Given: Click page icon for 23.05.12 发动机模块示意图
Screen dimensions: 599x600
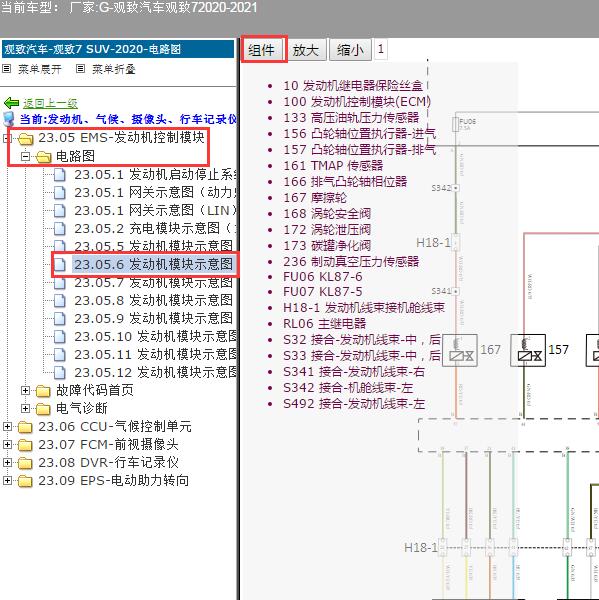Looking at the screenshot, I should pos(60,372).
